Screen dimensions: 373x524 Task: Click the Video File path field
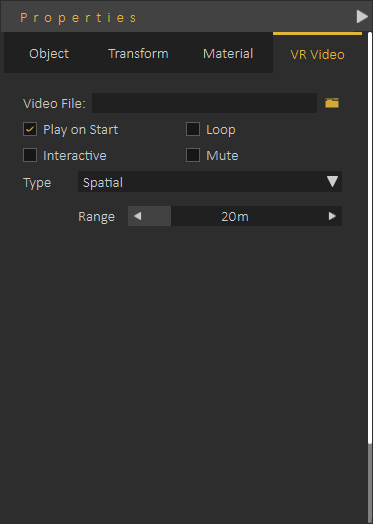(x=204, y=103)
